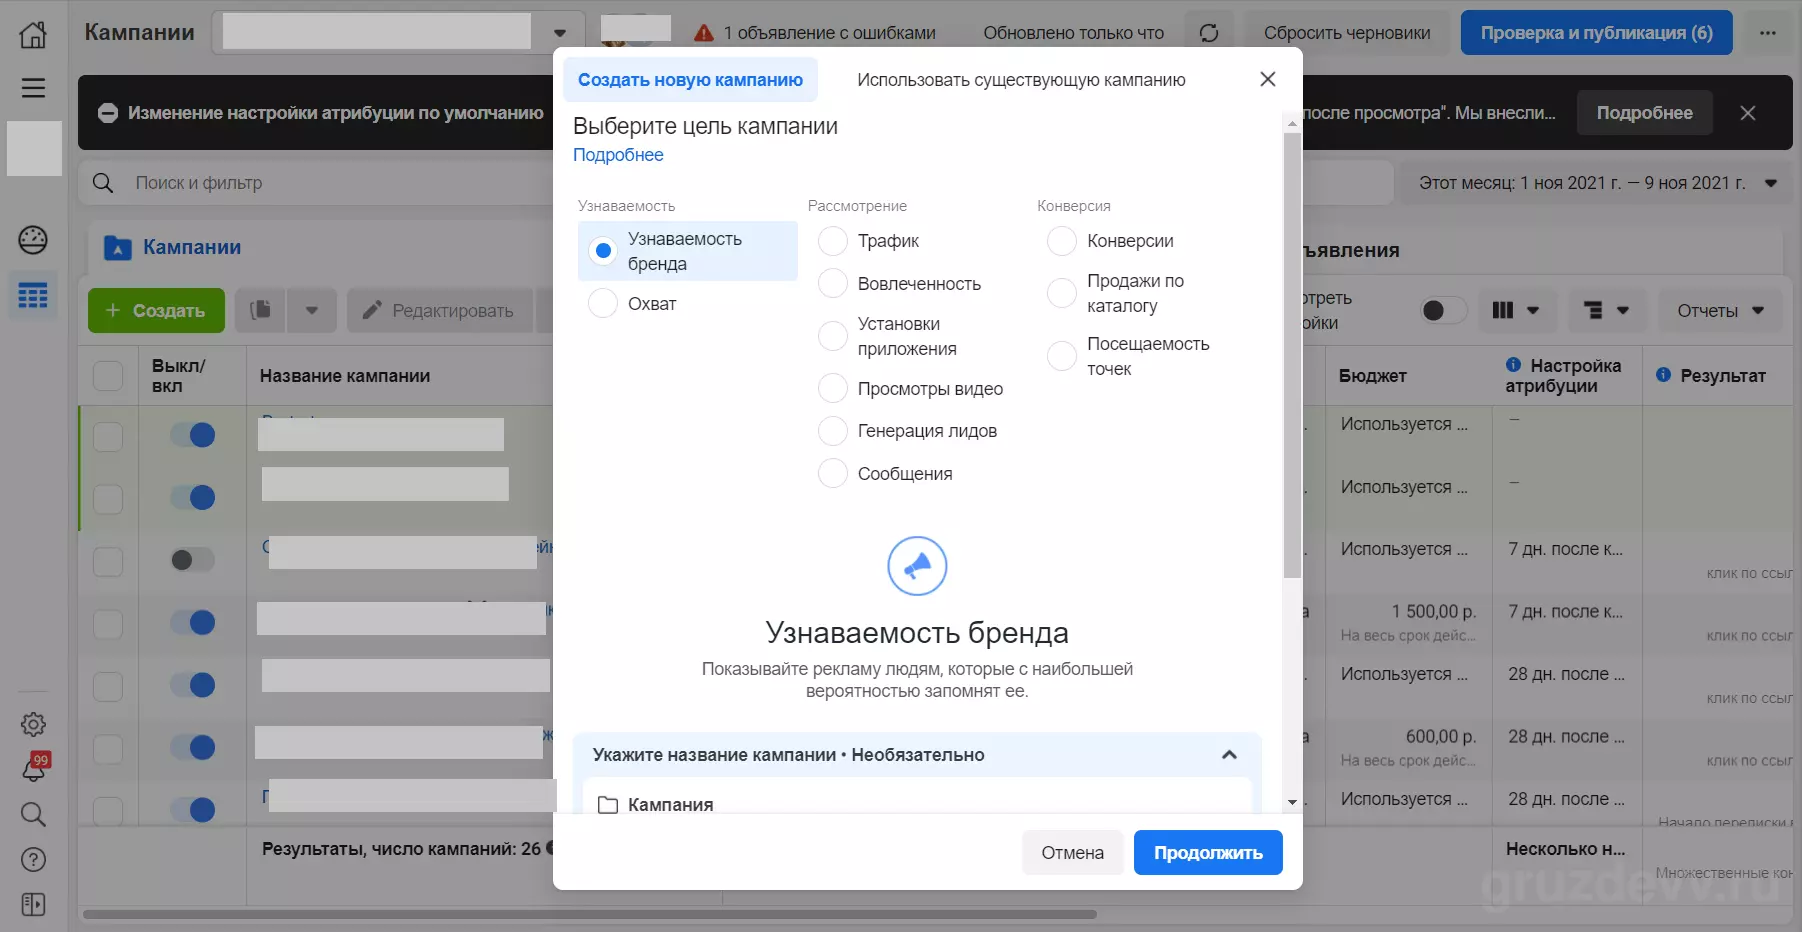Viewport: 1802px width, 932px height.
Task: Collapse the Укажите название кампании section
Action: pos(1229,755)
